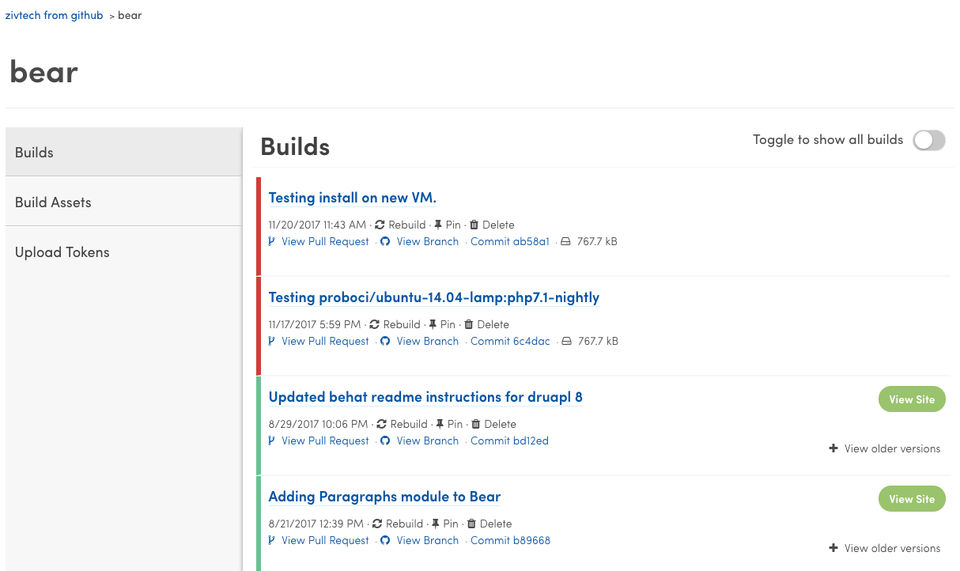
Task: Select the Builds sidebar tab
Action: pyautogui.click(x=34, y=152)
